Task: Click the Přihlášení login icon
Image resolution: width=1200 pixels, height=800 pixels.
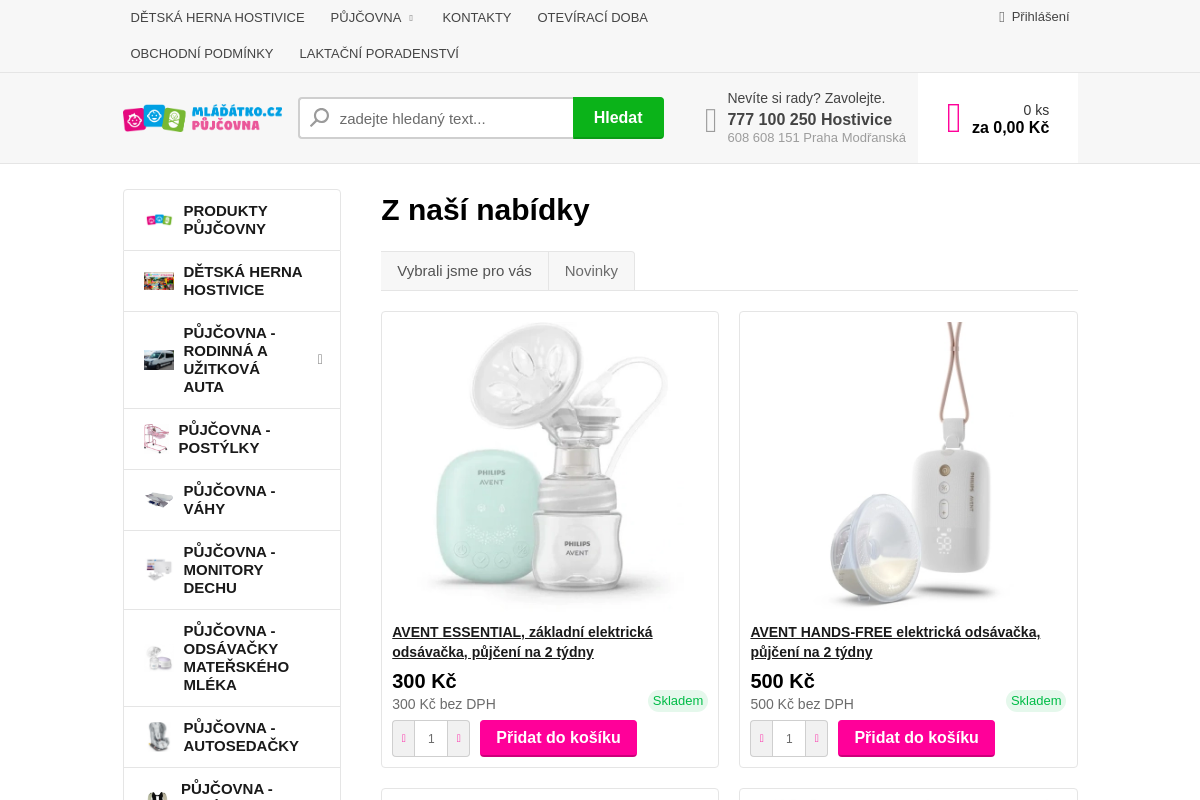Action: point(1001,16)
